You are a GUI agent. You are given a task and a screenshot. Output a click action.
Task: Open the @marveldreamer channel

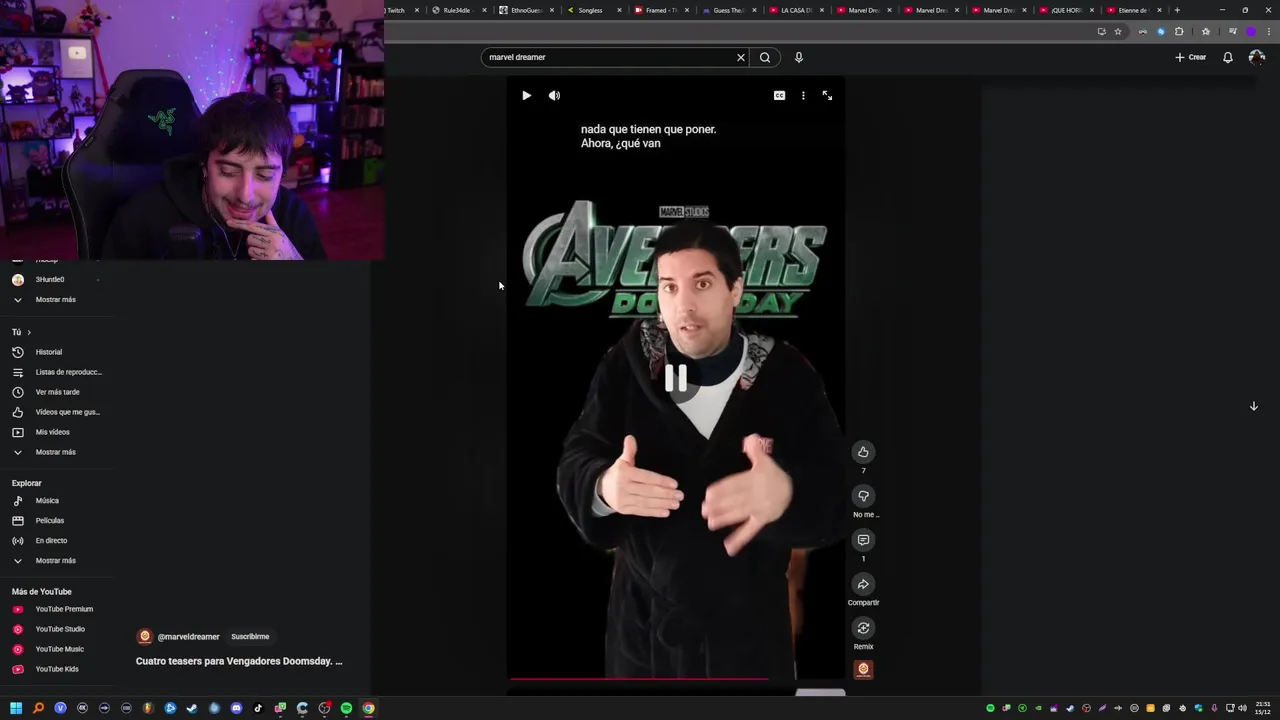(188, 637)
